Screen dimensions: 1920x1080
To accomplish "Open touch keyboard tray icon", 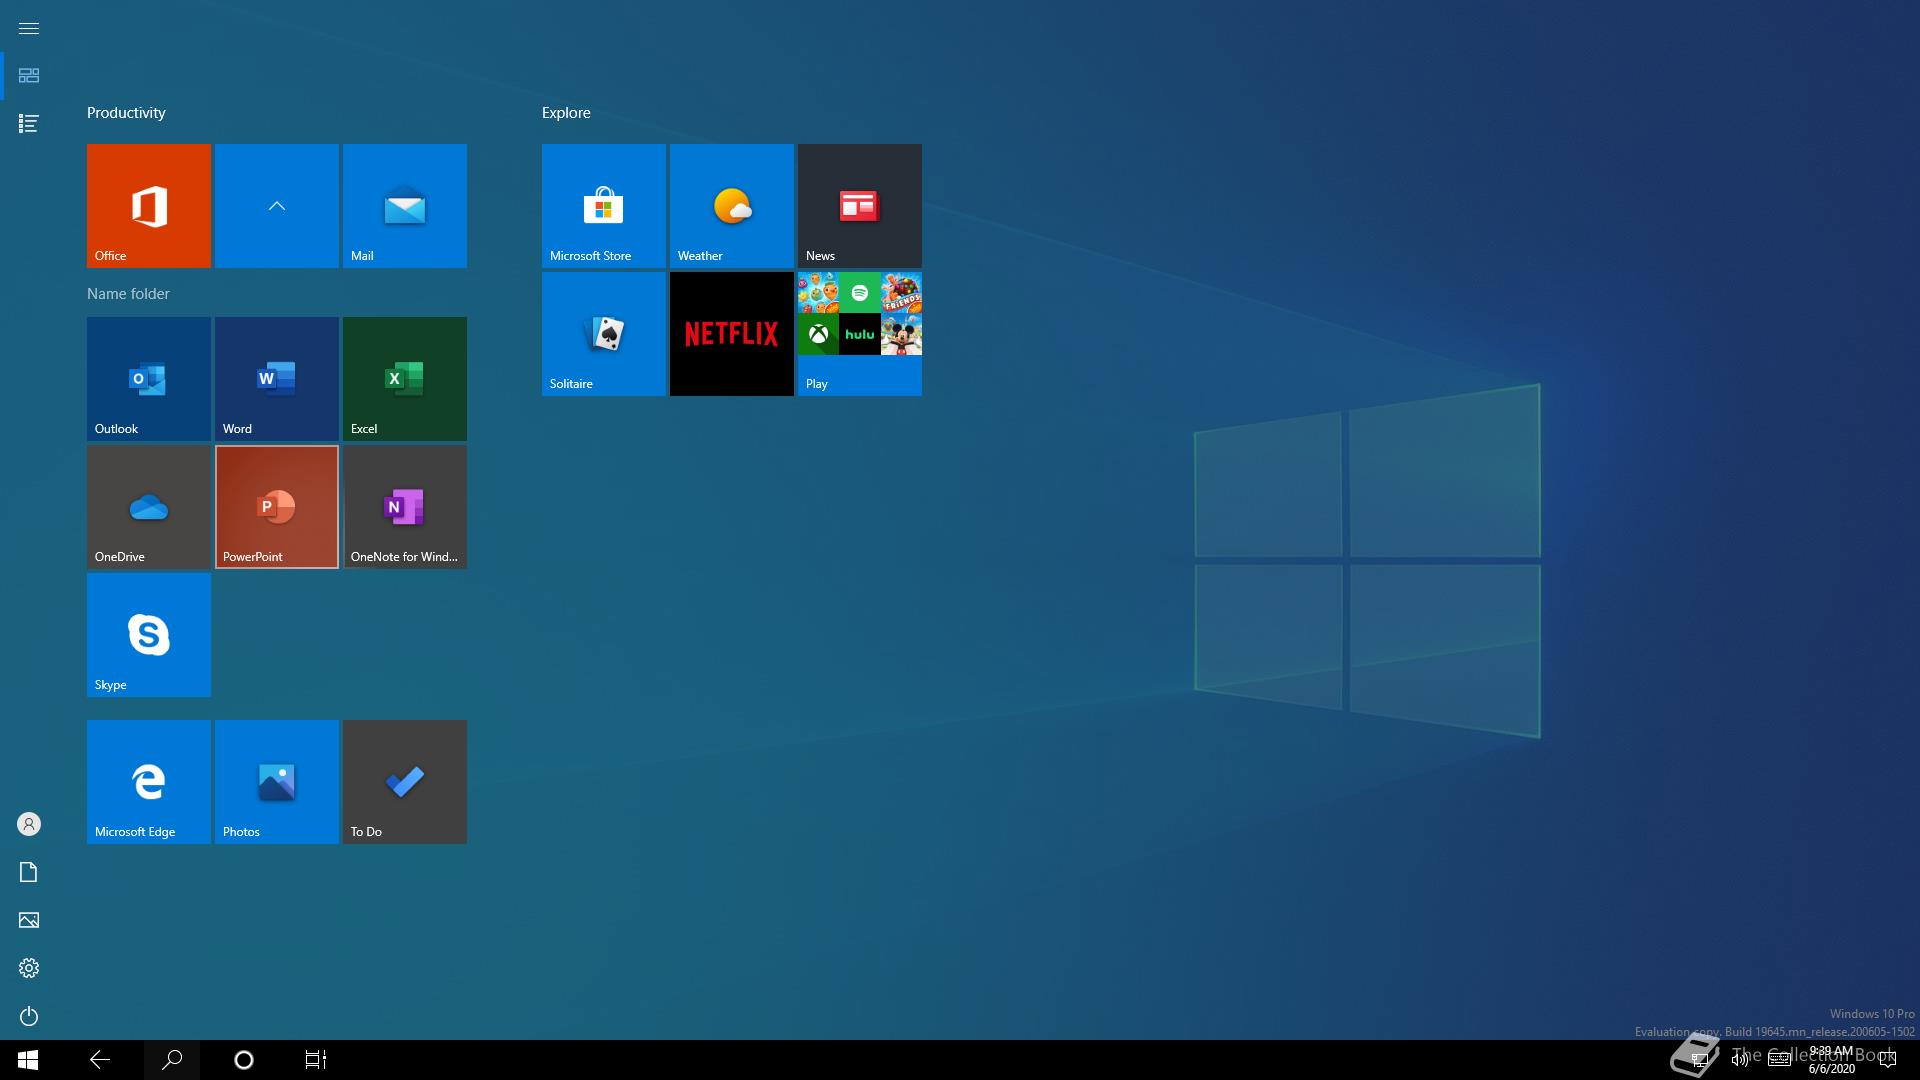I will (x=1780, y=1060).
